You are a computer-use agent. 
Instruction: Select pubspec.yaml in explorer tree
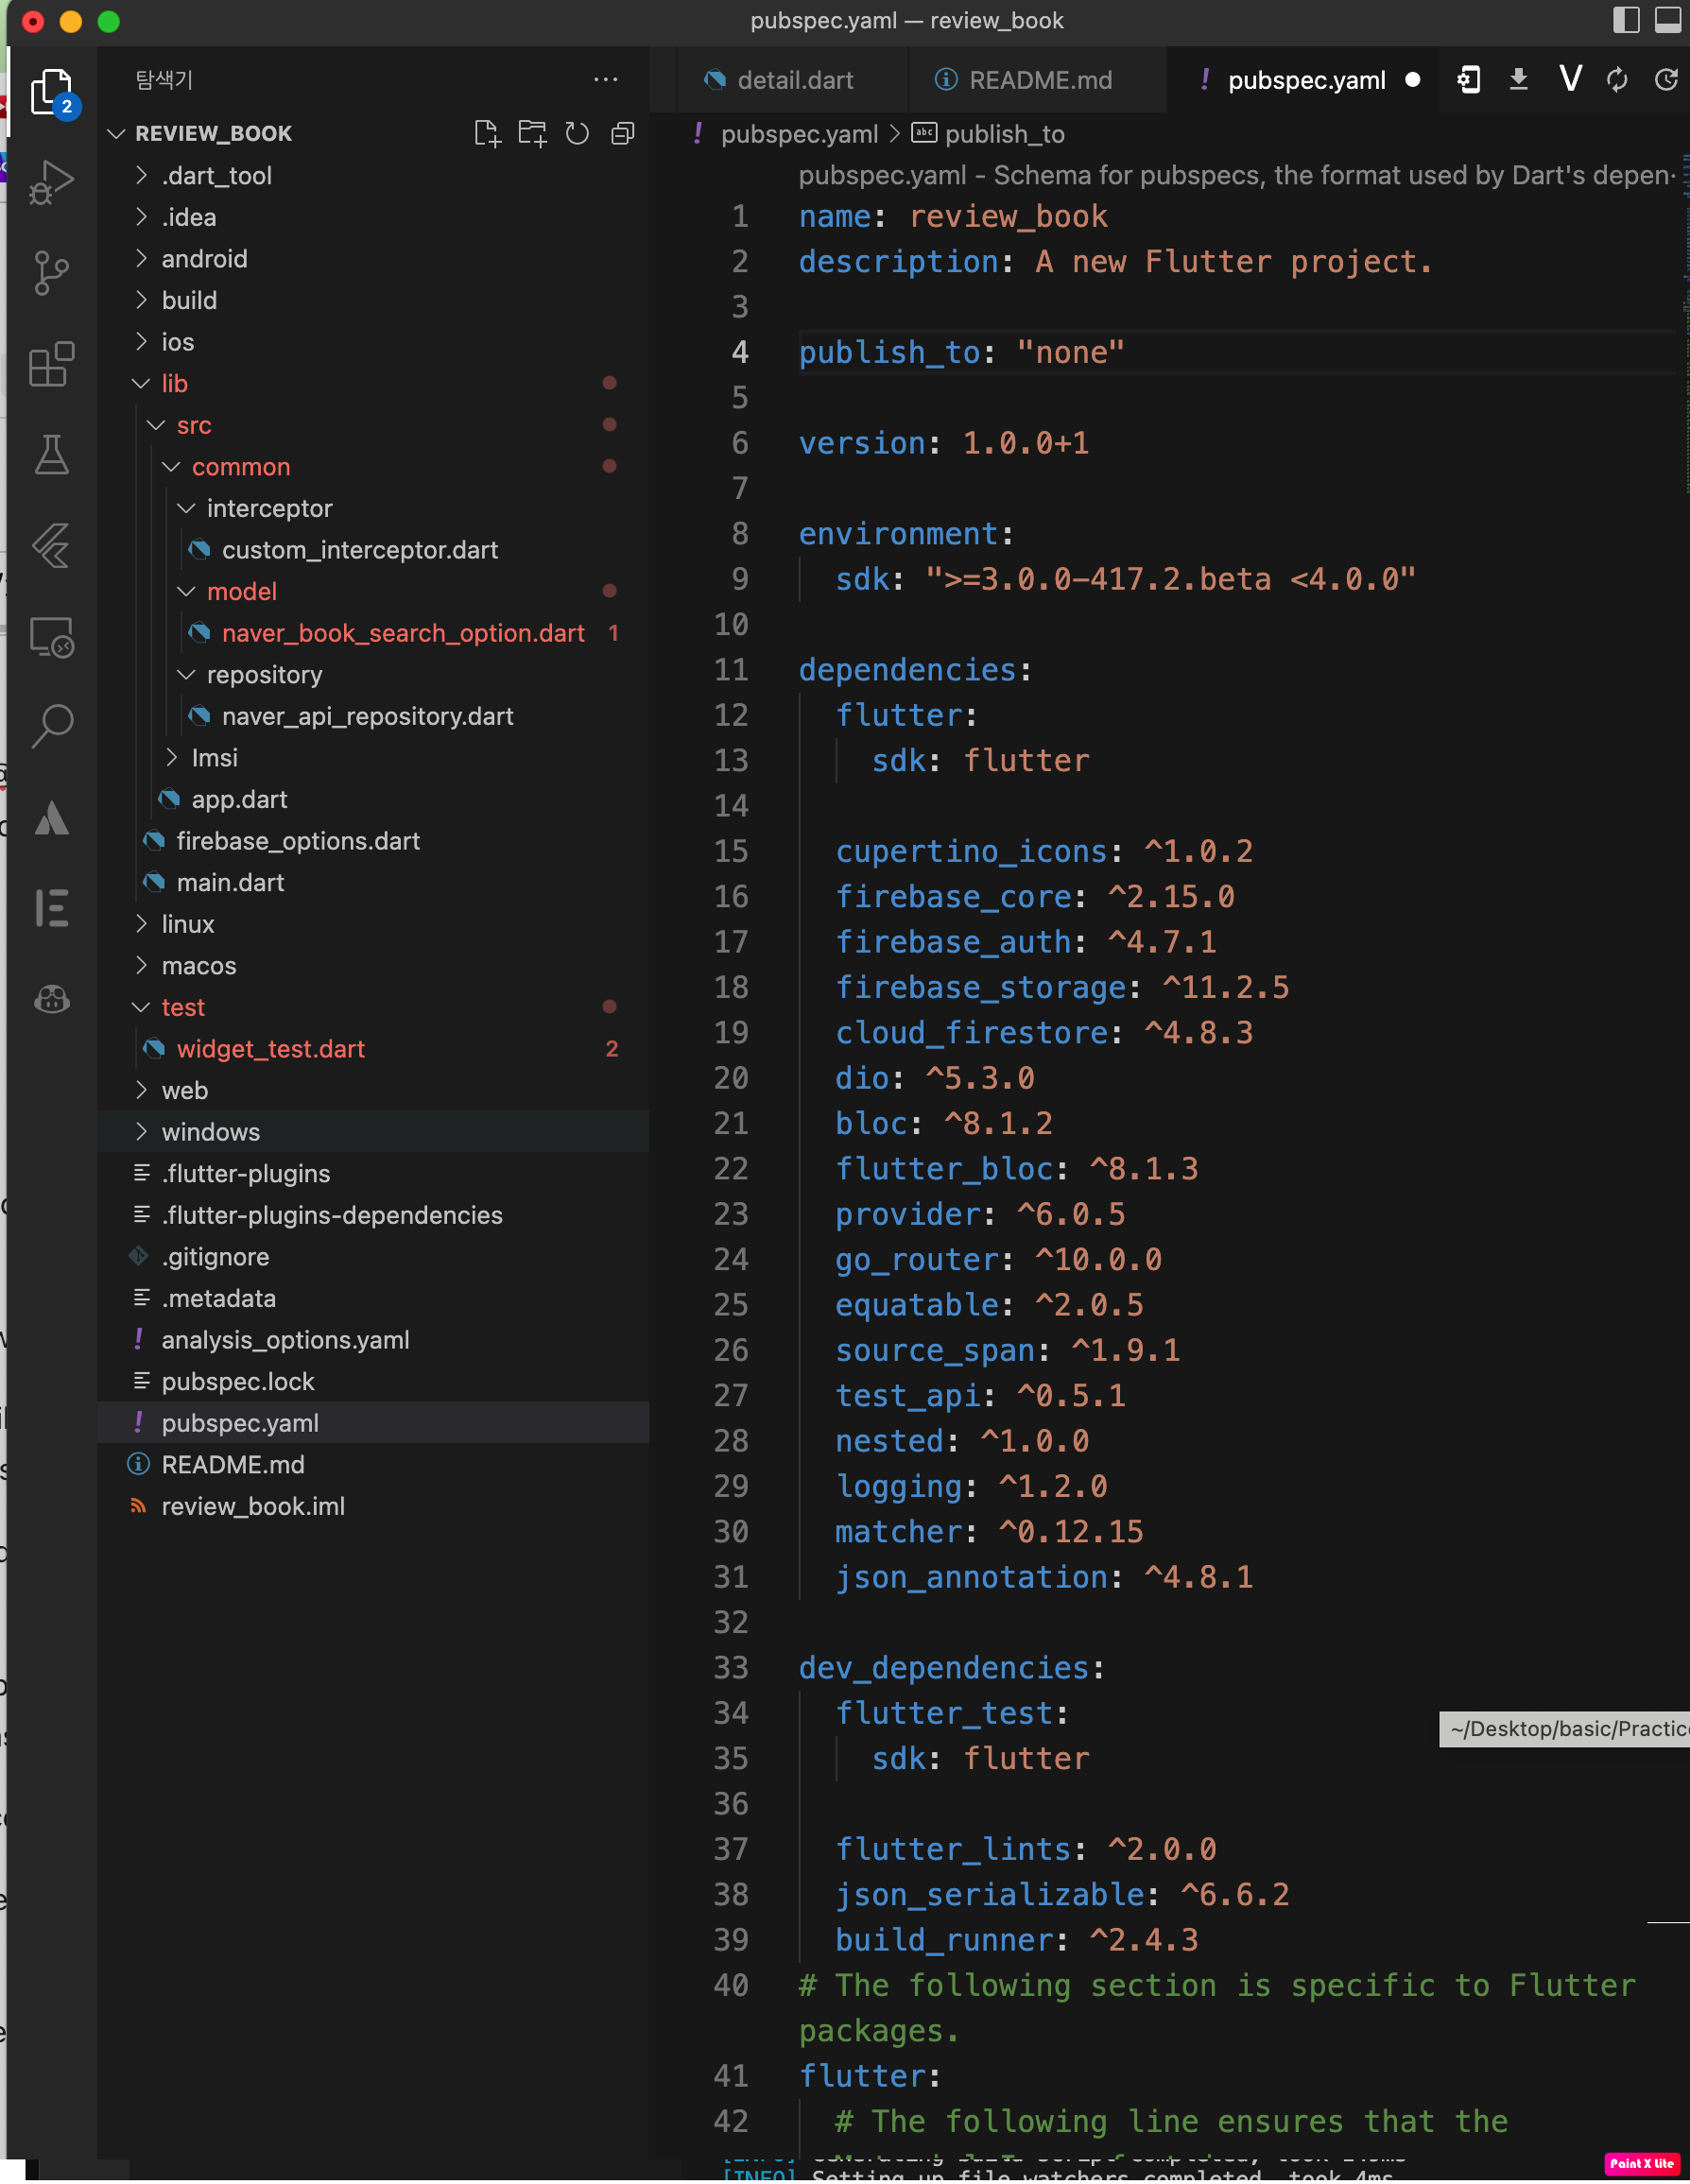373,1423
